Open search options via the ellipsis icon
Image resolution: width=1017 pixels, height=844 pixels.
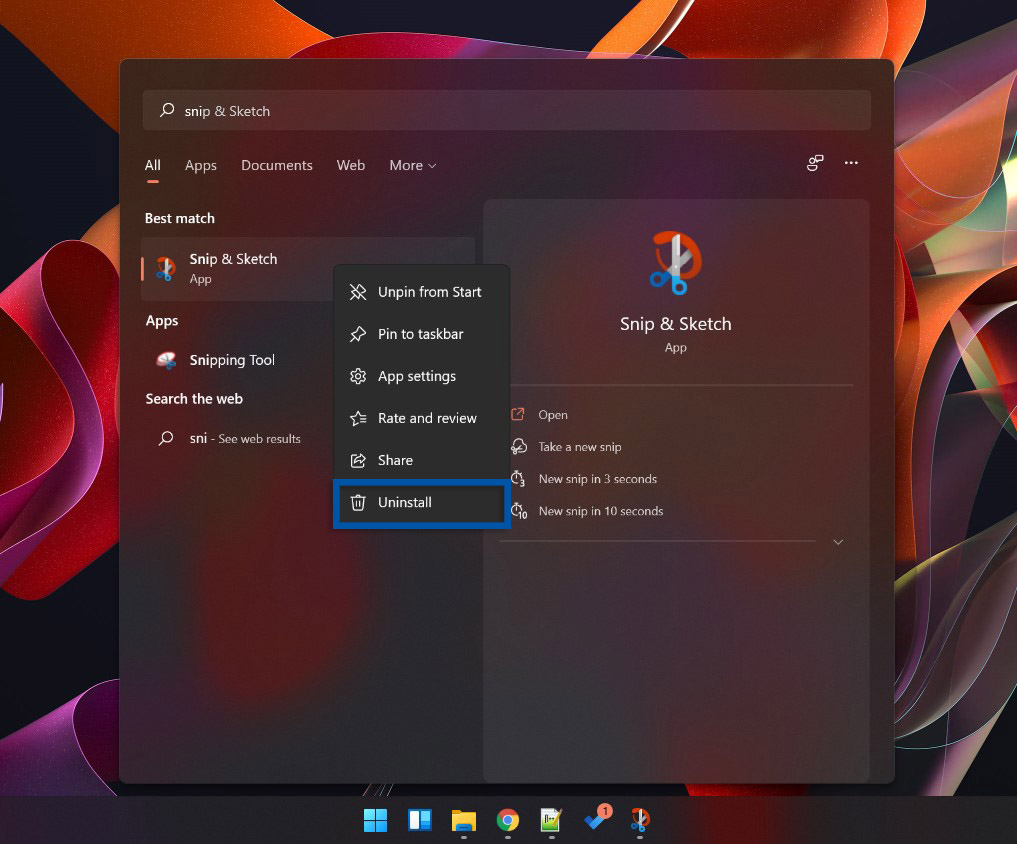coord(851,163)
